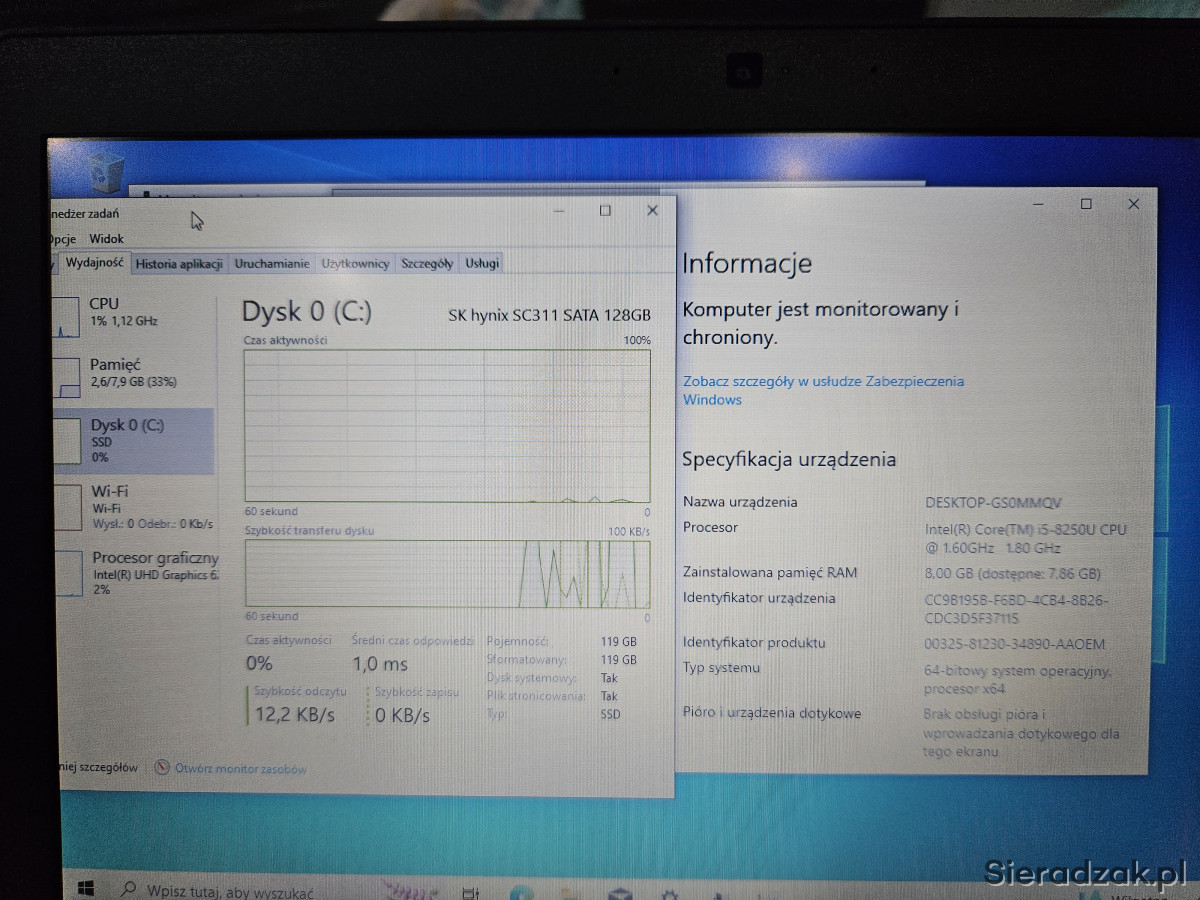Select Dysk 0 (C:) in the performance sidebar
The image size is (1200, 900).
(x=134, y=440)
